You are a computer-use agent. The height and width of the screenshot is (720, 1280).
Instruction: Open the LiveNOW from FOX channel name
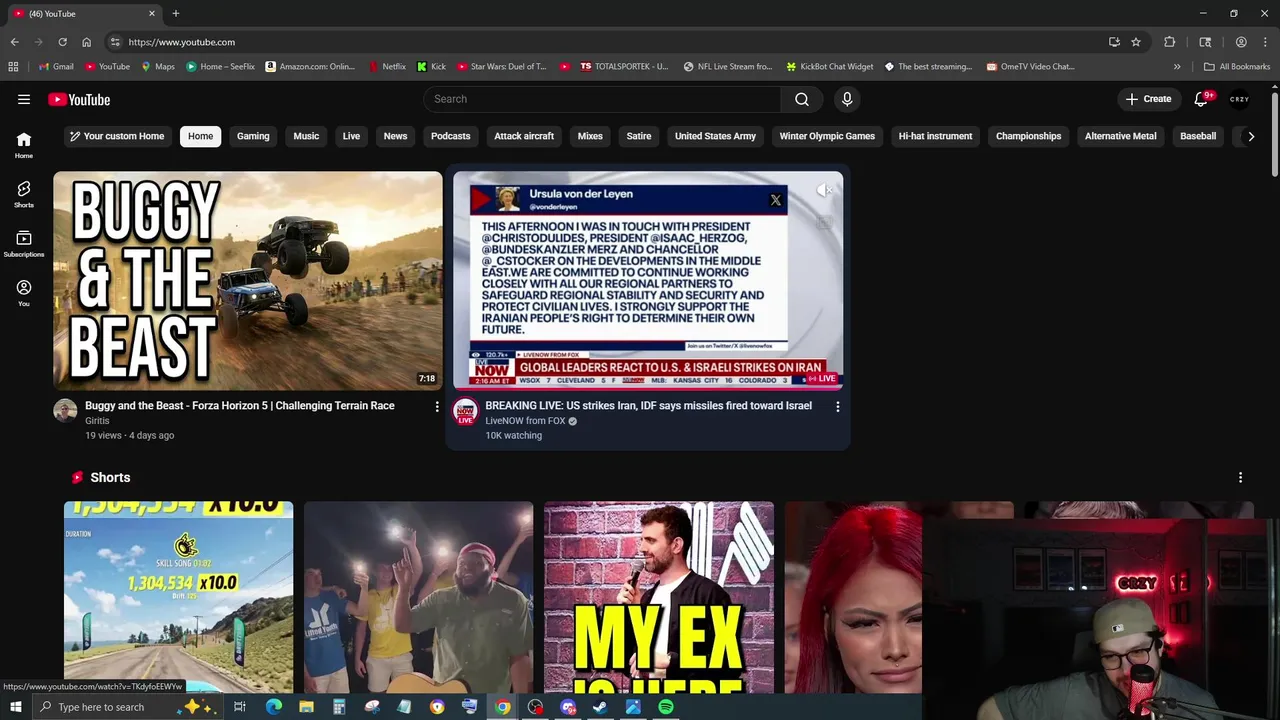[525, 421]
